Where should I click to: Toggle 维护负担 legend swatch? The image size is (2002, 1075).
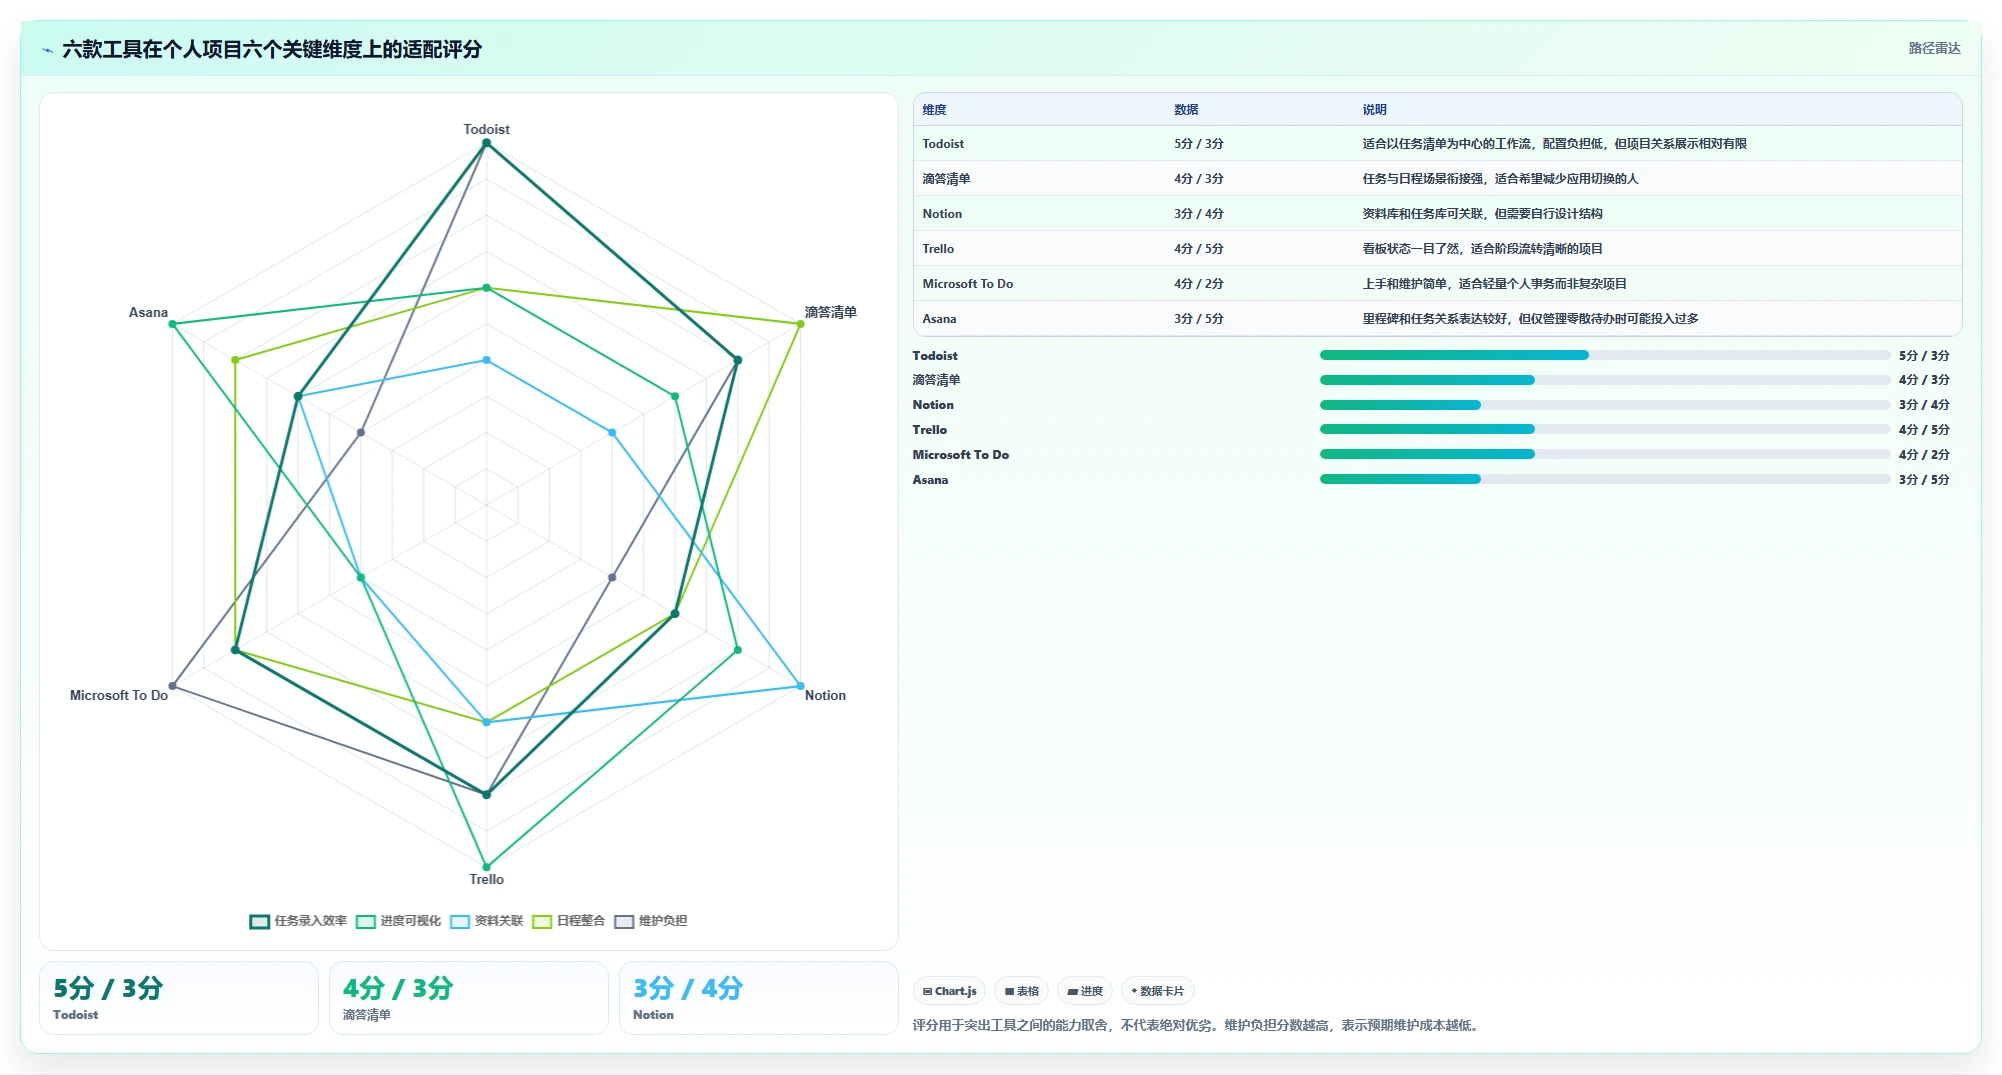(624, 921)
